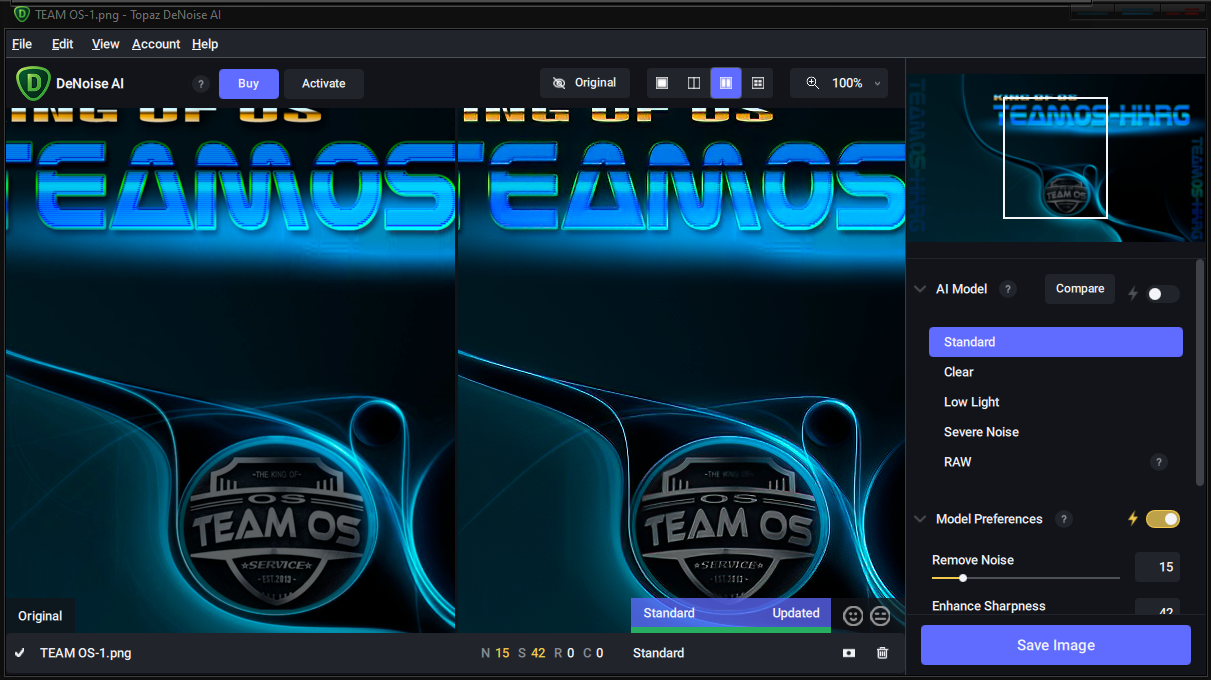Toggle Original preview eye button
This screenshot has width=1211, height=680.
pos(585,83)
